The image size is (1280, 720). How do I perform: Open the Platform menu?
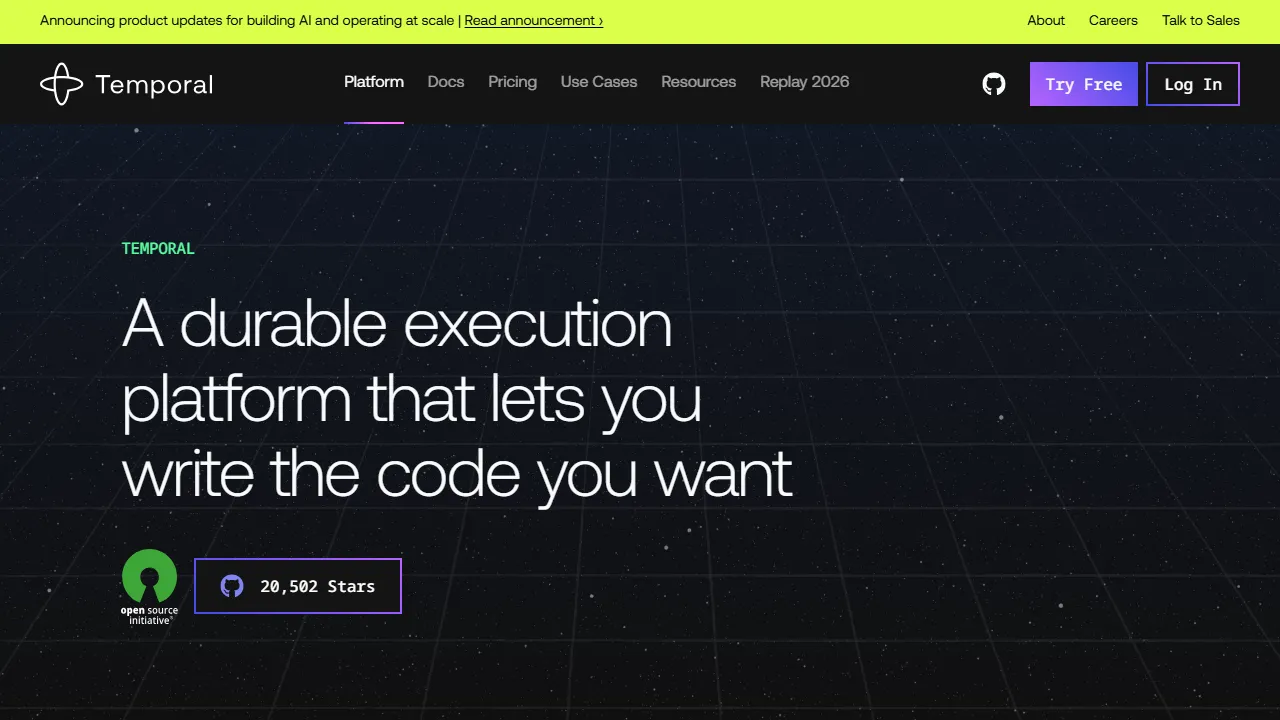coord(374,82)
